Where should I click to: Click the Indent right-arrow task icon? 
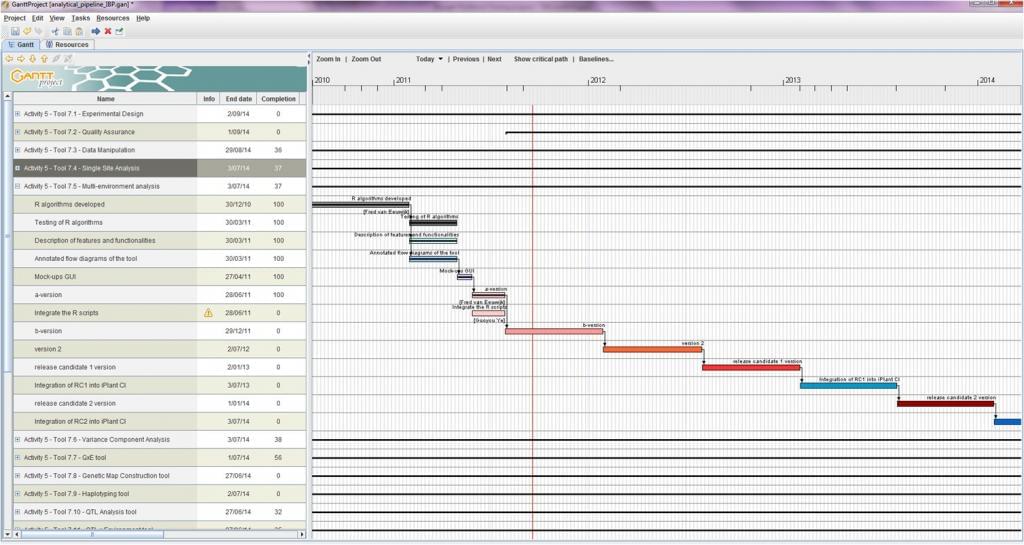(21, 59)
